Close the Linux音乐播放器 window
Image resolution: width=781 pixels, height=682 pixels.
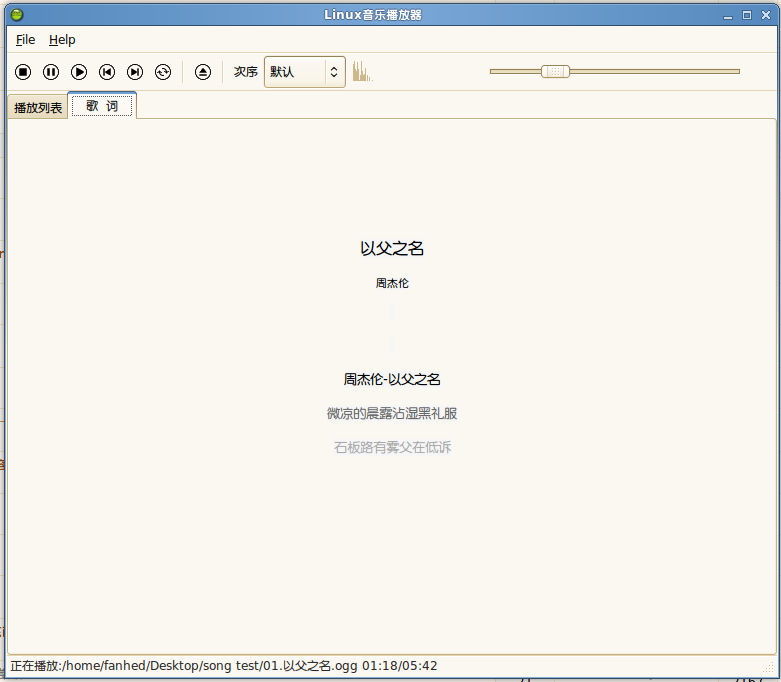tap(766, 15)
